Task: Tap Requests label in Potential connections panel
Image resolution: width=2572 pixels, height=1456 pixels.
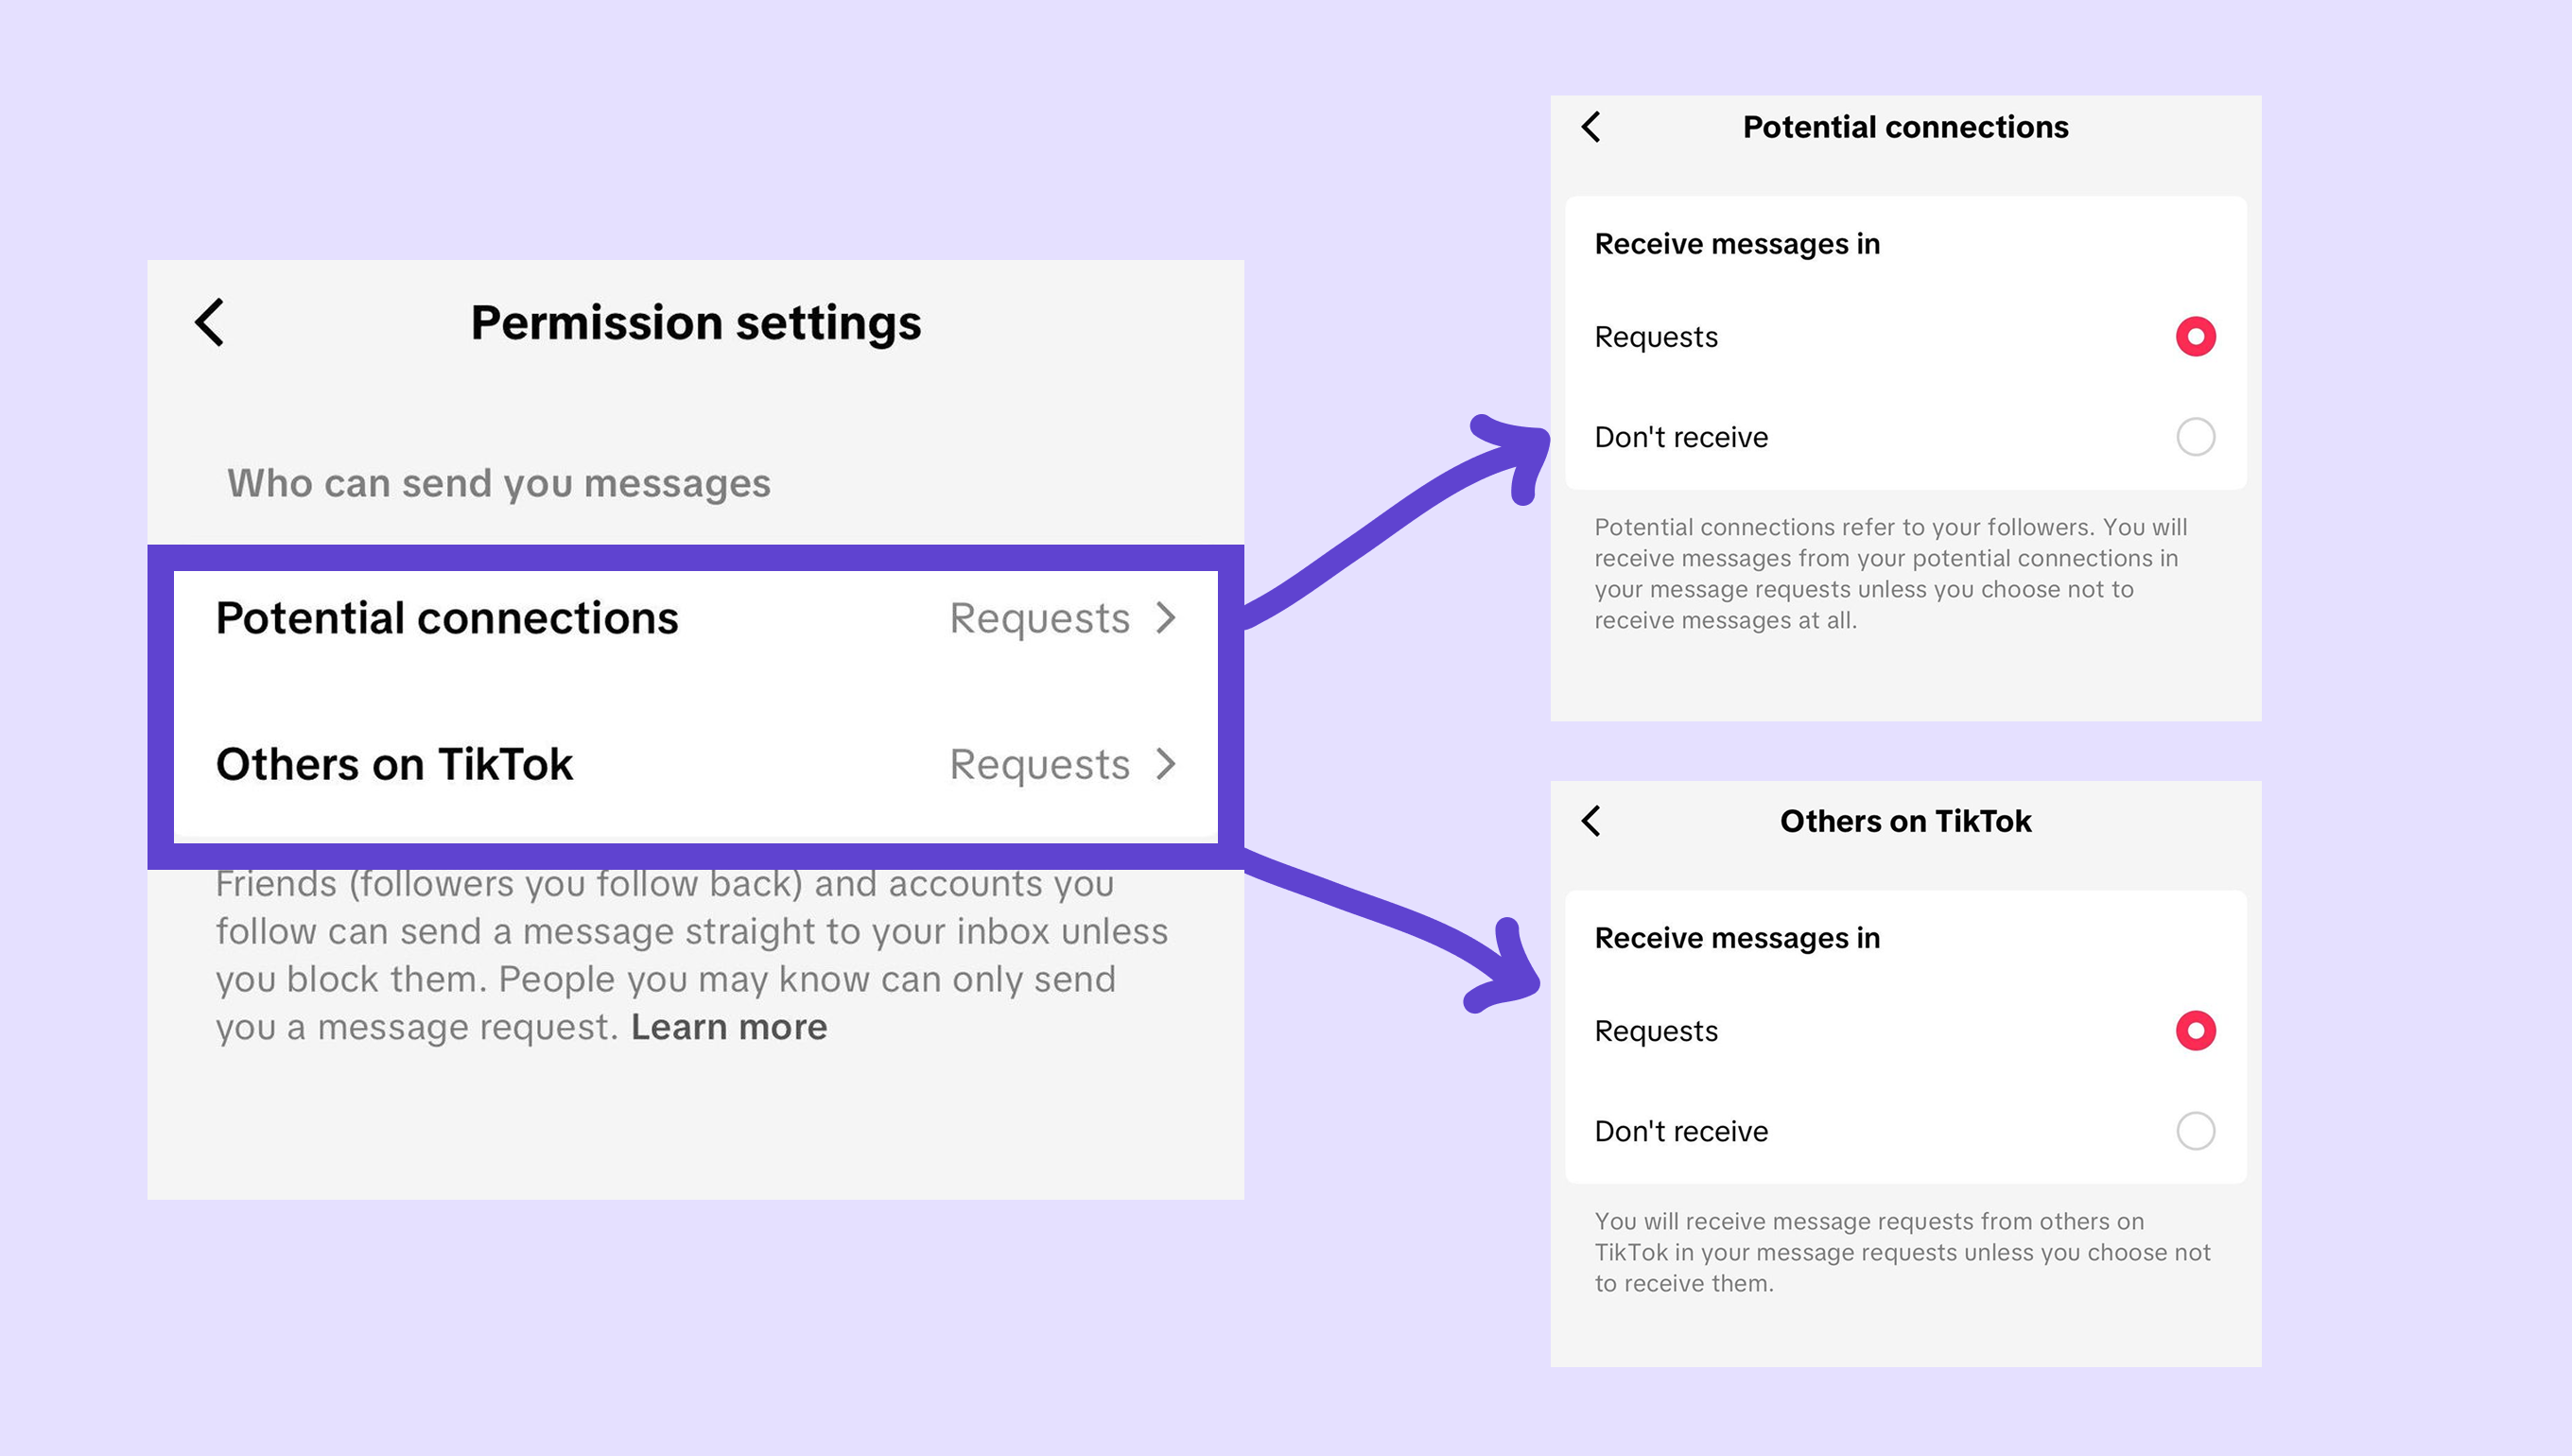Action: [1656, 337]
